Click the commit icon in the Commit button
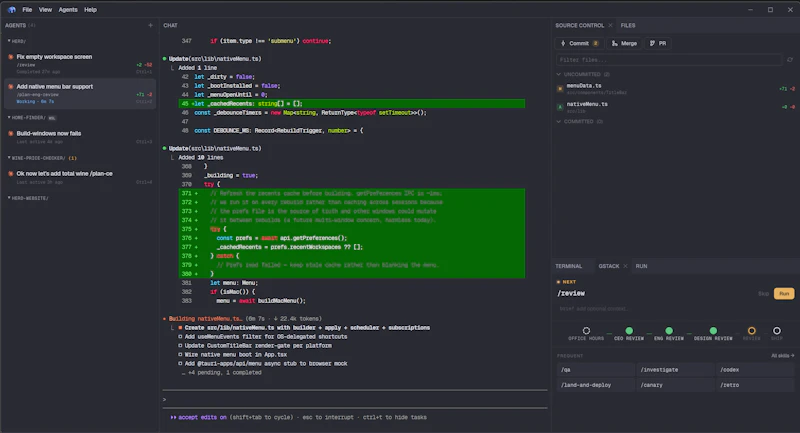 click(563, 43)
